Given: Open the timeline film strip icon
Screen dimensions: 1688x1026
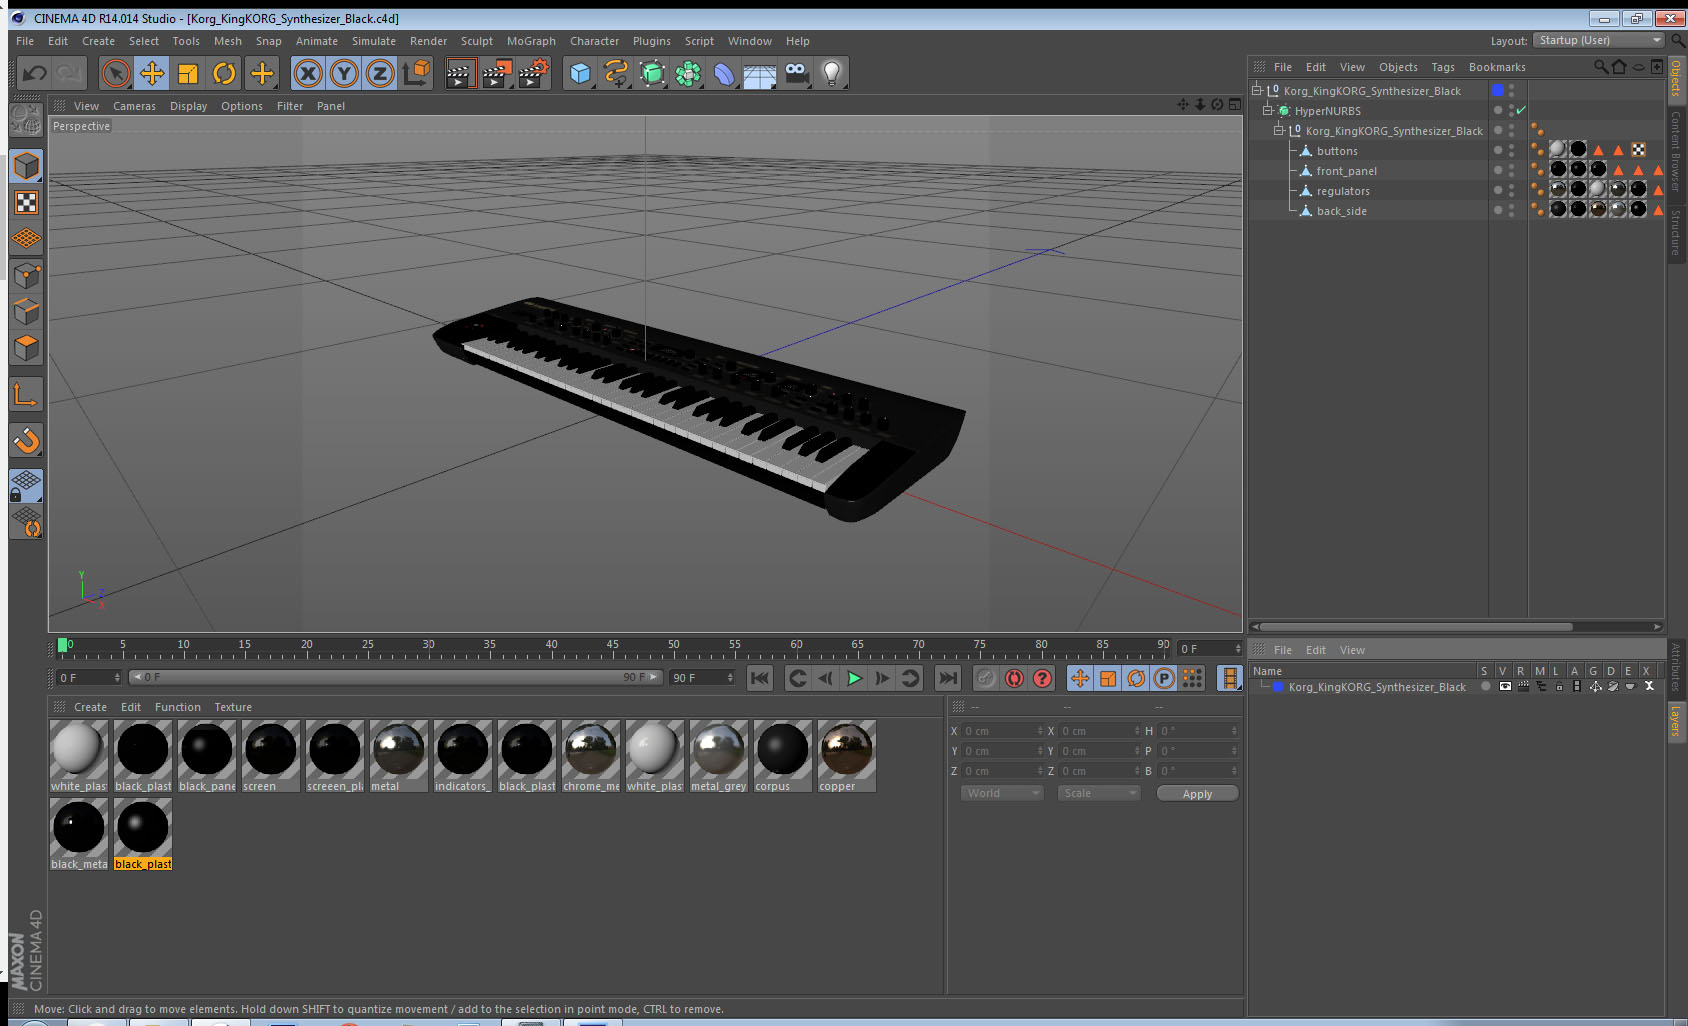Looking at the screenshot, I should [x=1230, y=678].
